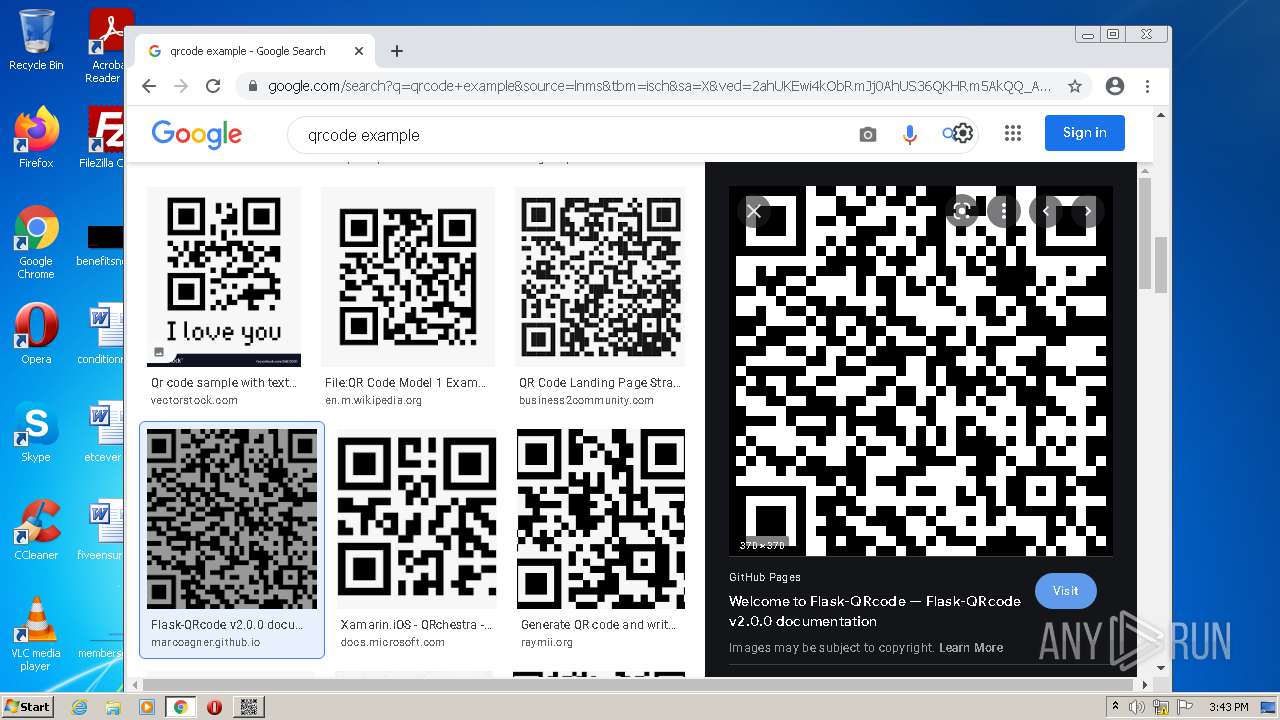Open the Flask-QRcode documentation title link
This screenshot has width=1280, height=720.
tap(875, 611)
